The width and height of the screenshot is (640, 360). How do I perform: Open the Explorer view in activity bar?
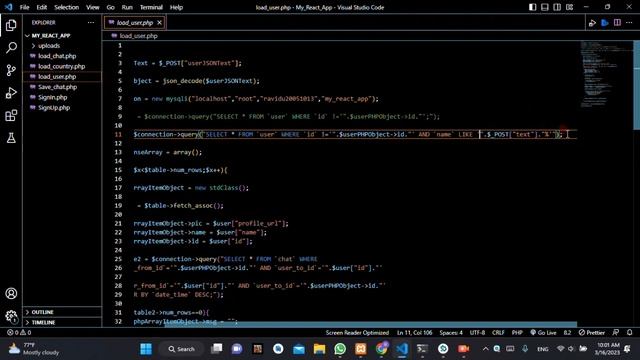[11, 25]
